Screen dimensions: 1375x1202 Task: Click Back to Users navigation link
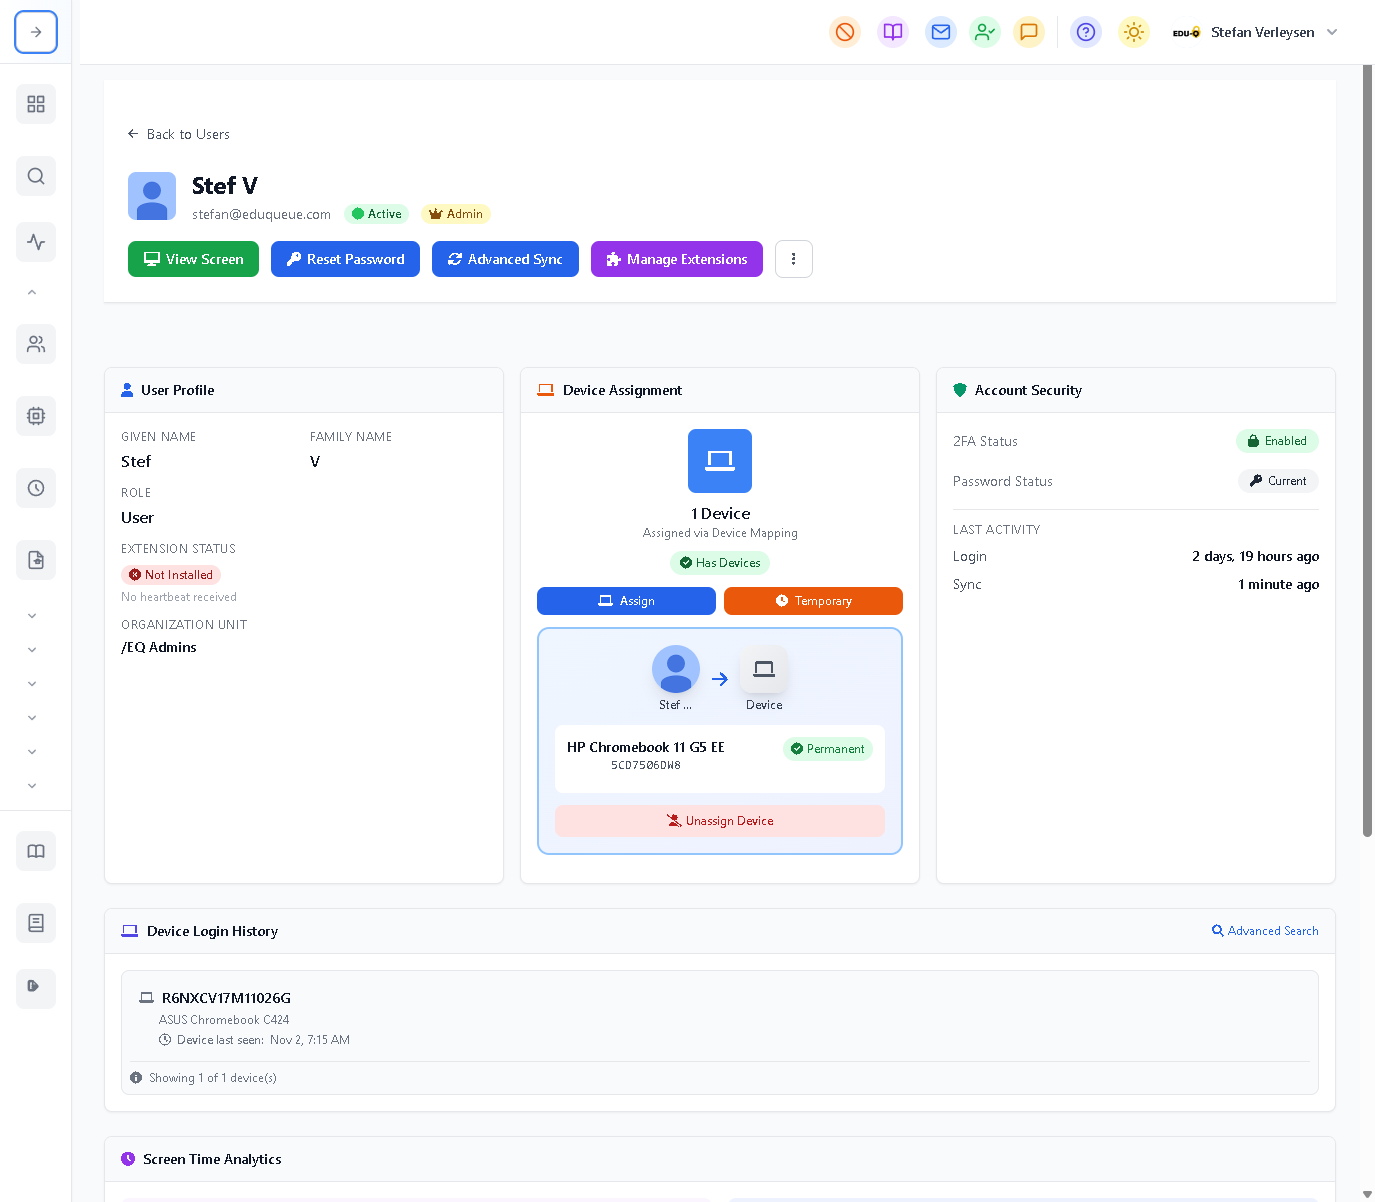click(179, 134)
